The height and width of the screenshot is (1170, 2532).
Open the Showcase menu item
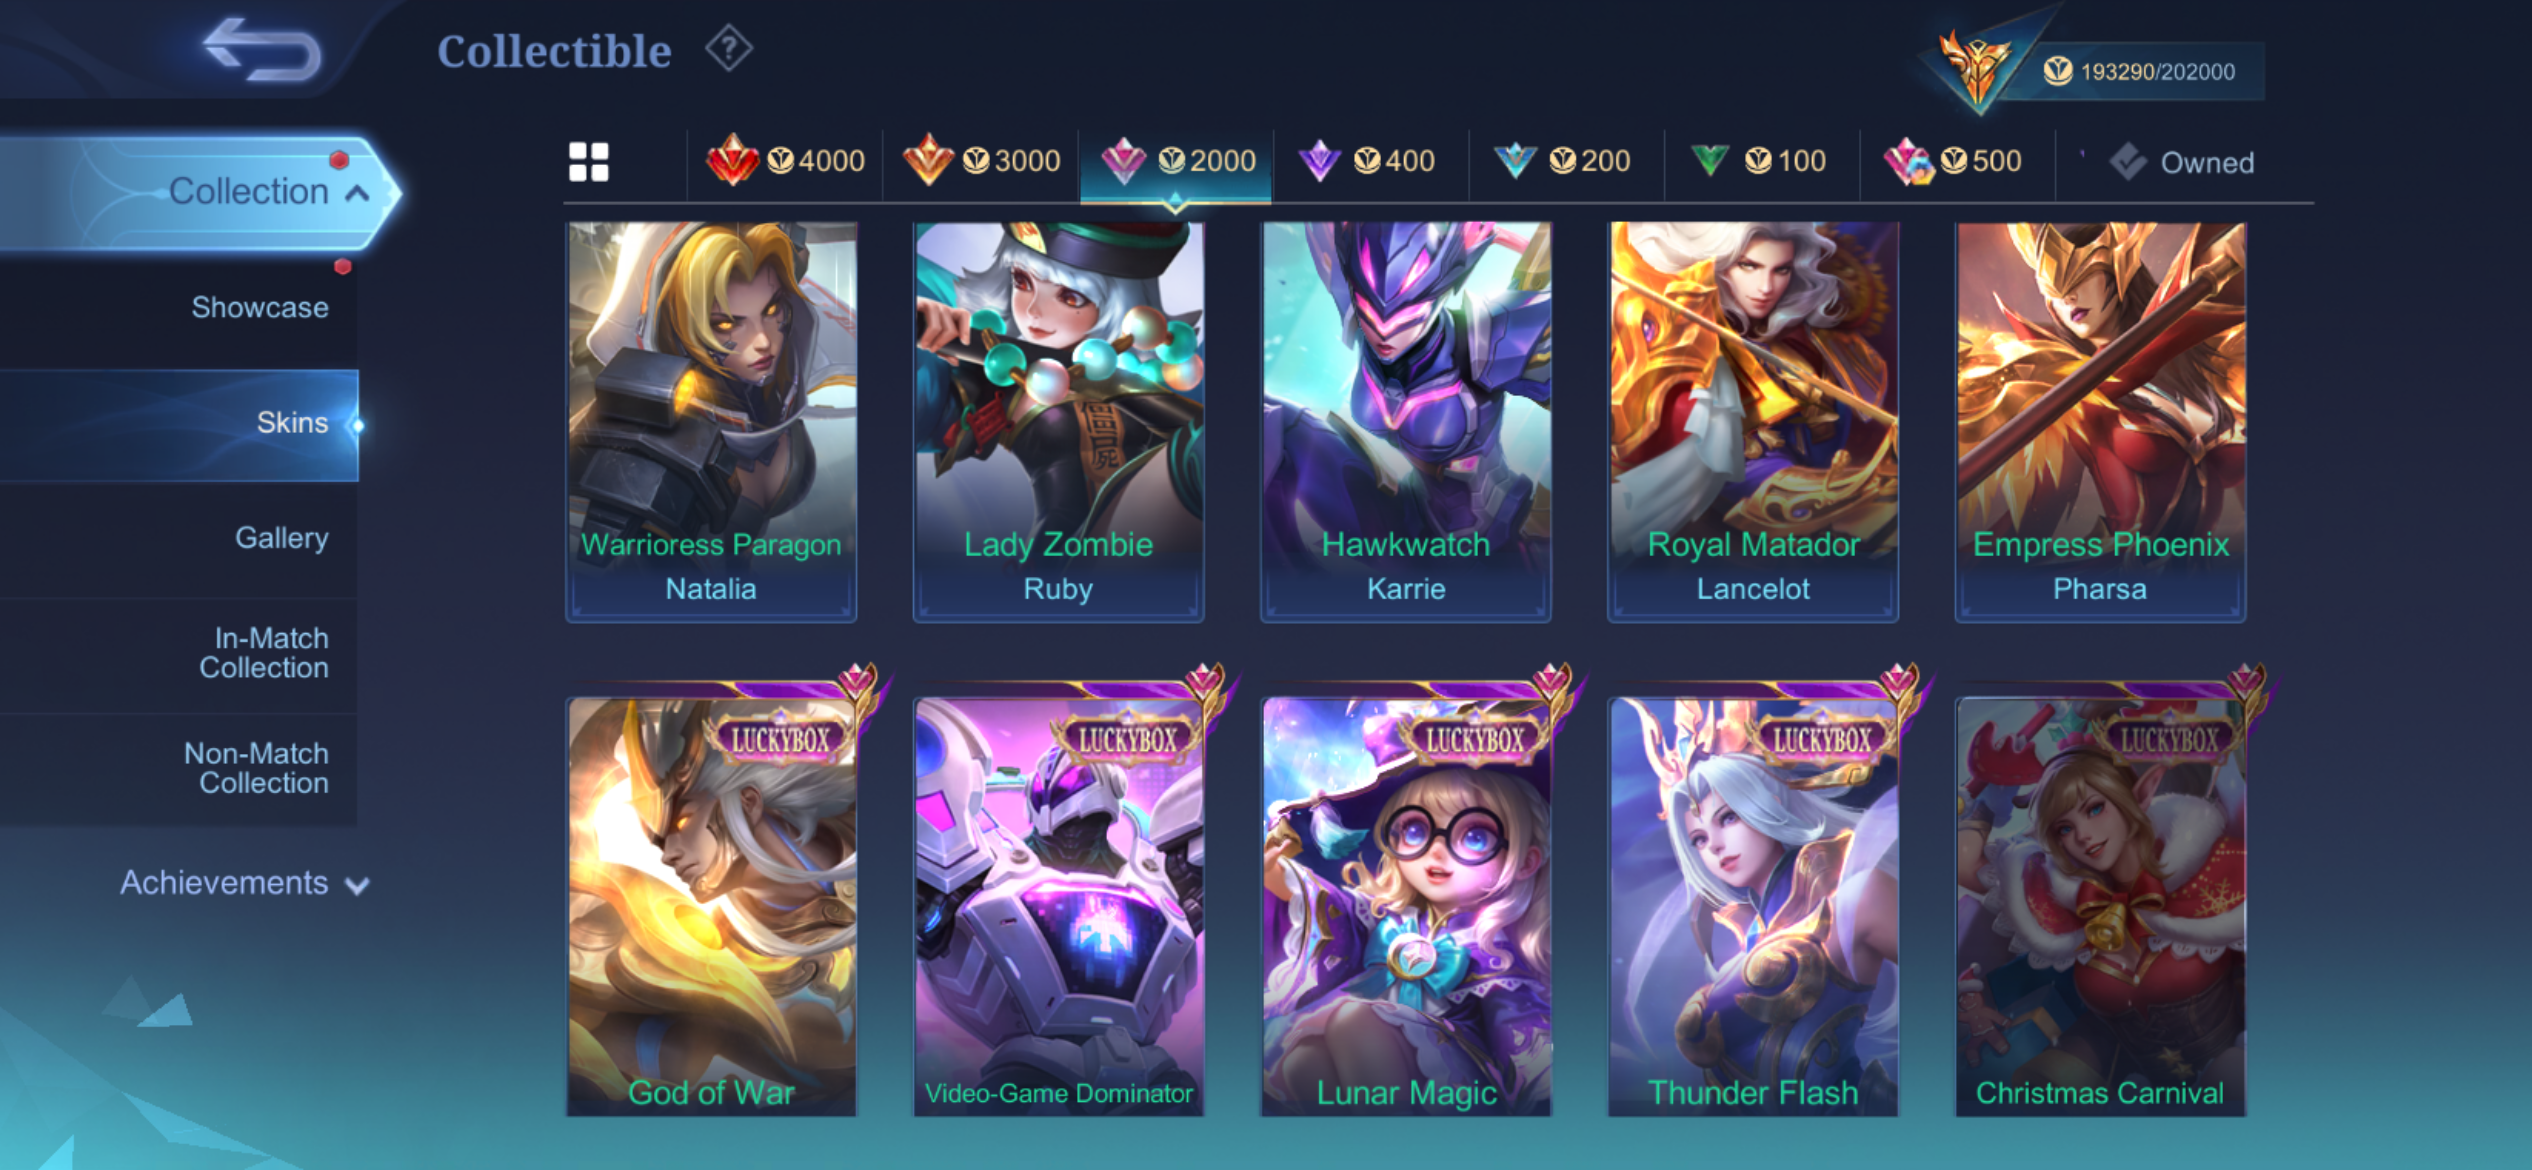(x=259, y=307)
